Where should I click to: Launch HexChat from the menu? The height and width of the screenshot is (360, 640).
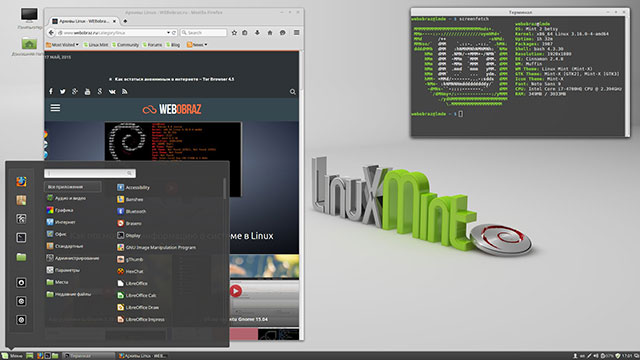[130, 271]
